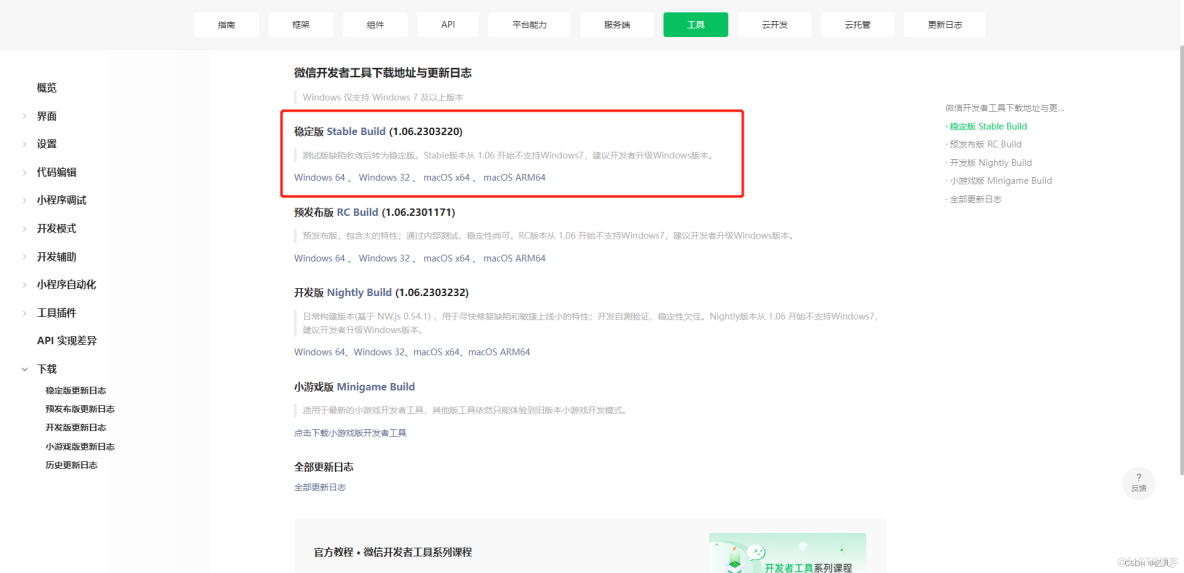Viewport: 1184px width, 573px height.
Task: Download Stable Build for Windows 32
Action: coord(384,177)
